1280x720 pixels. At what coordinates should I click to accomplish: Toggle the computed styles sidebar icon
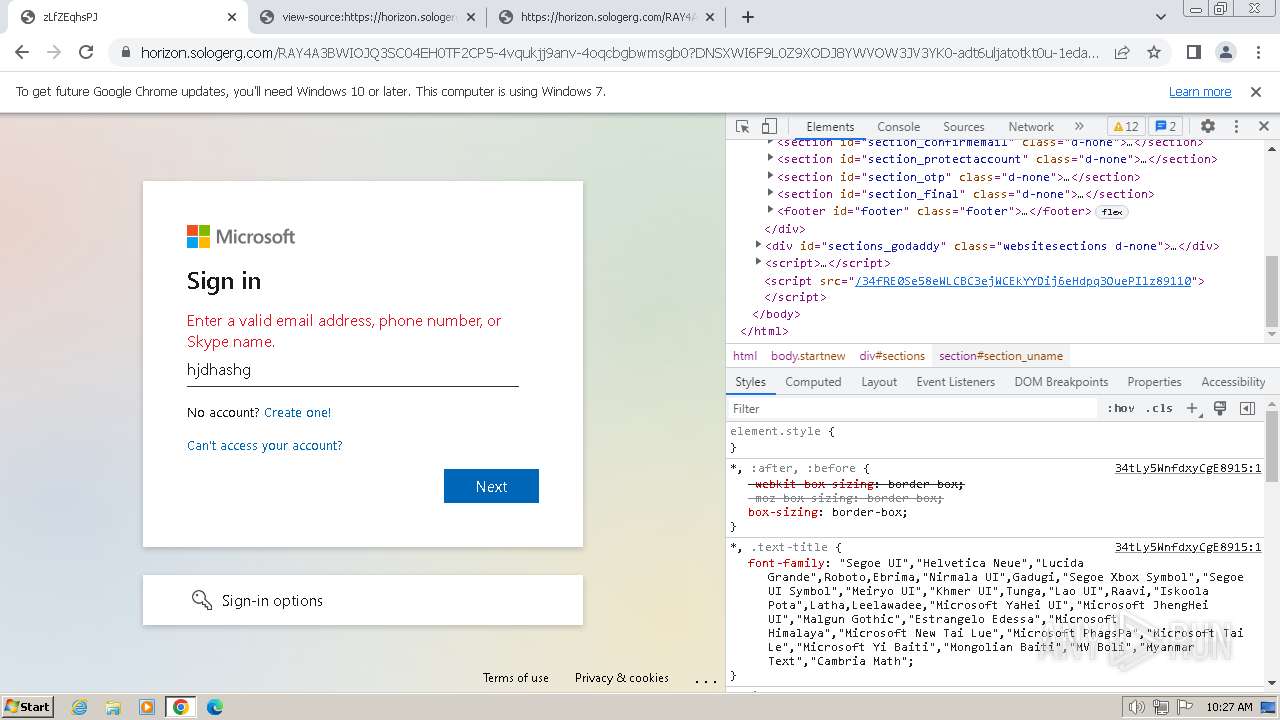(1247, 409)
